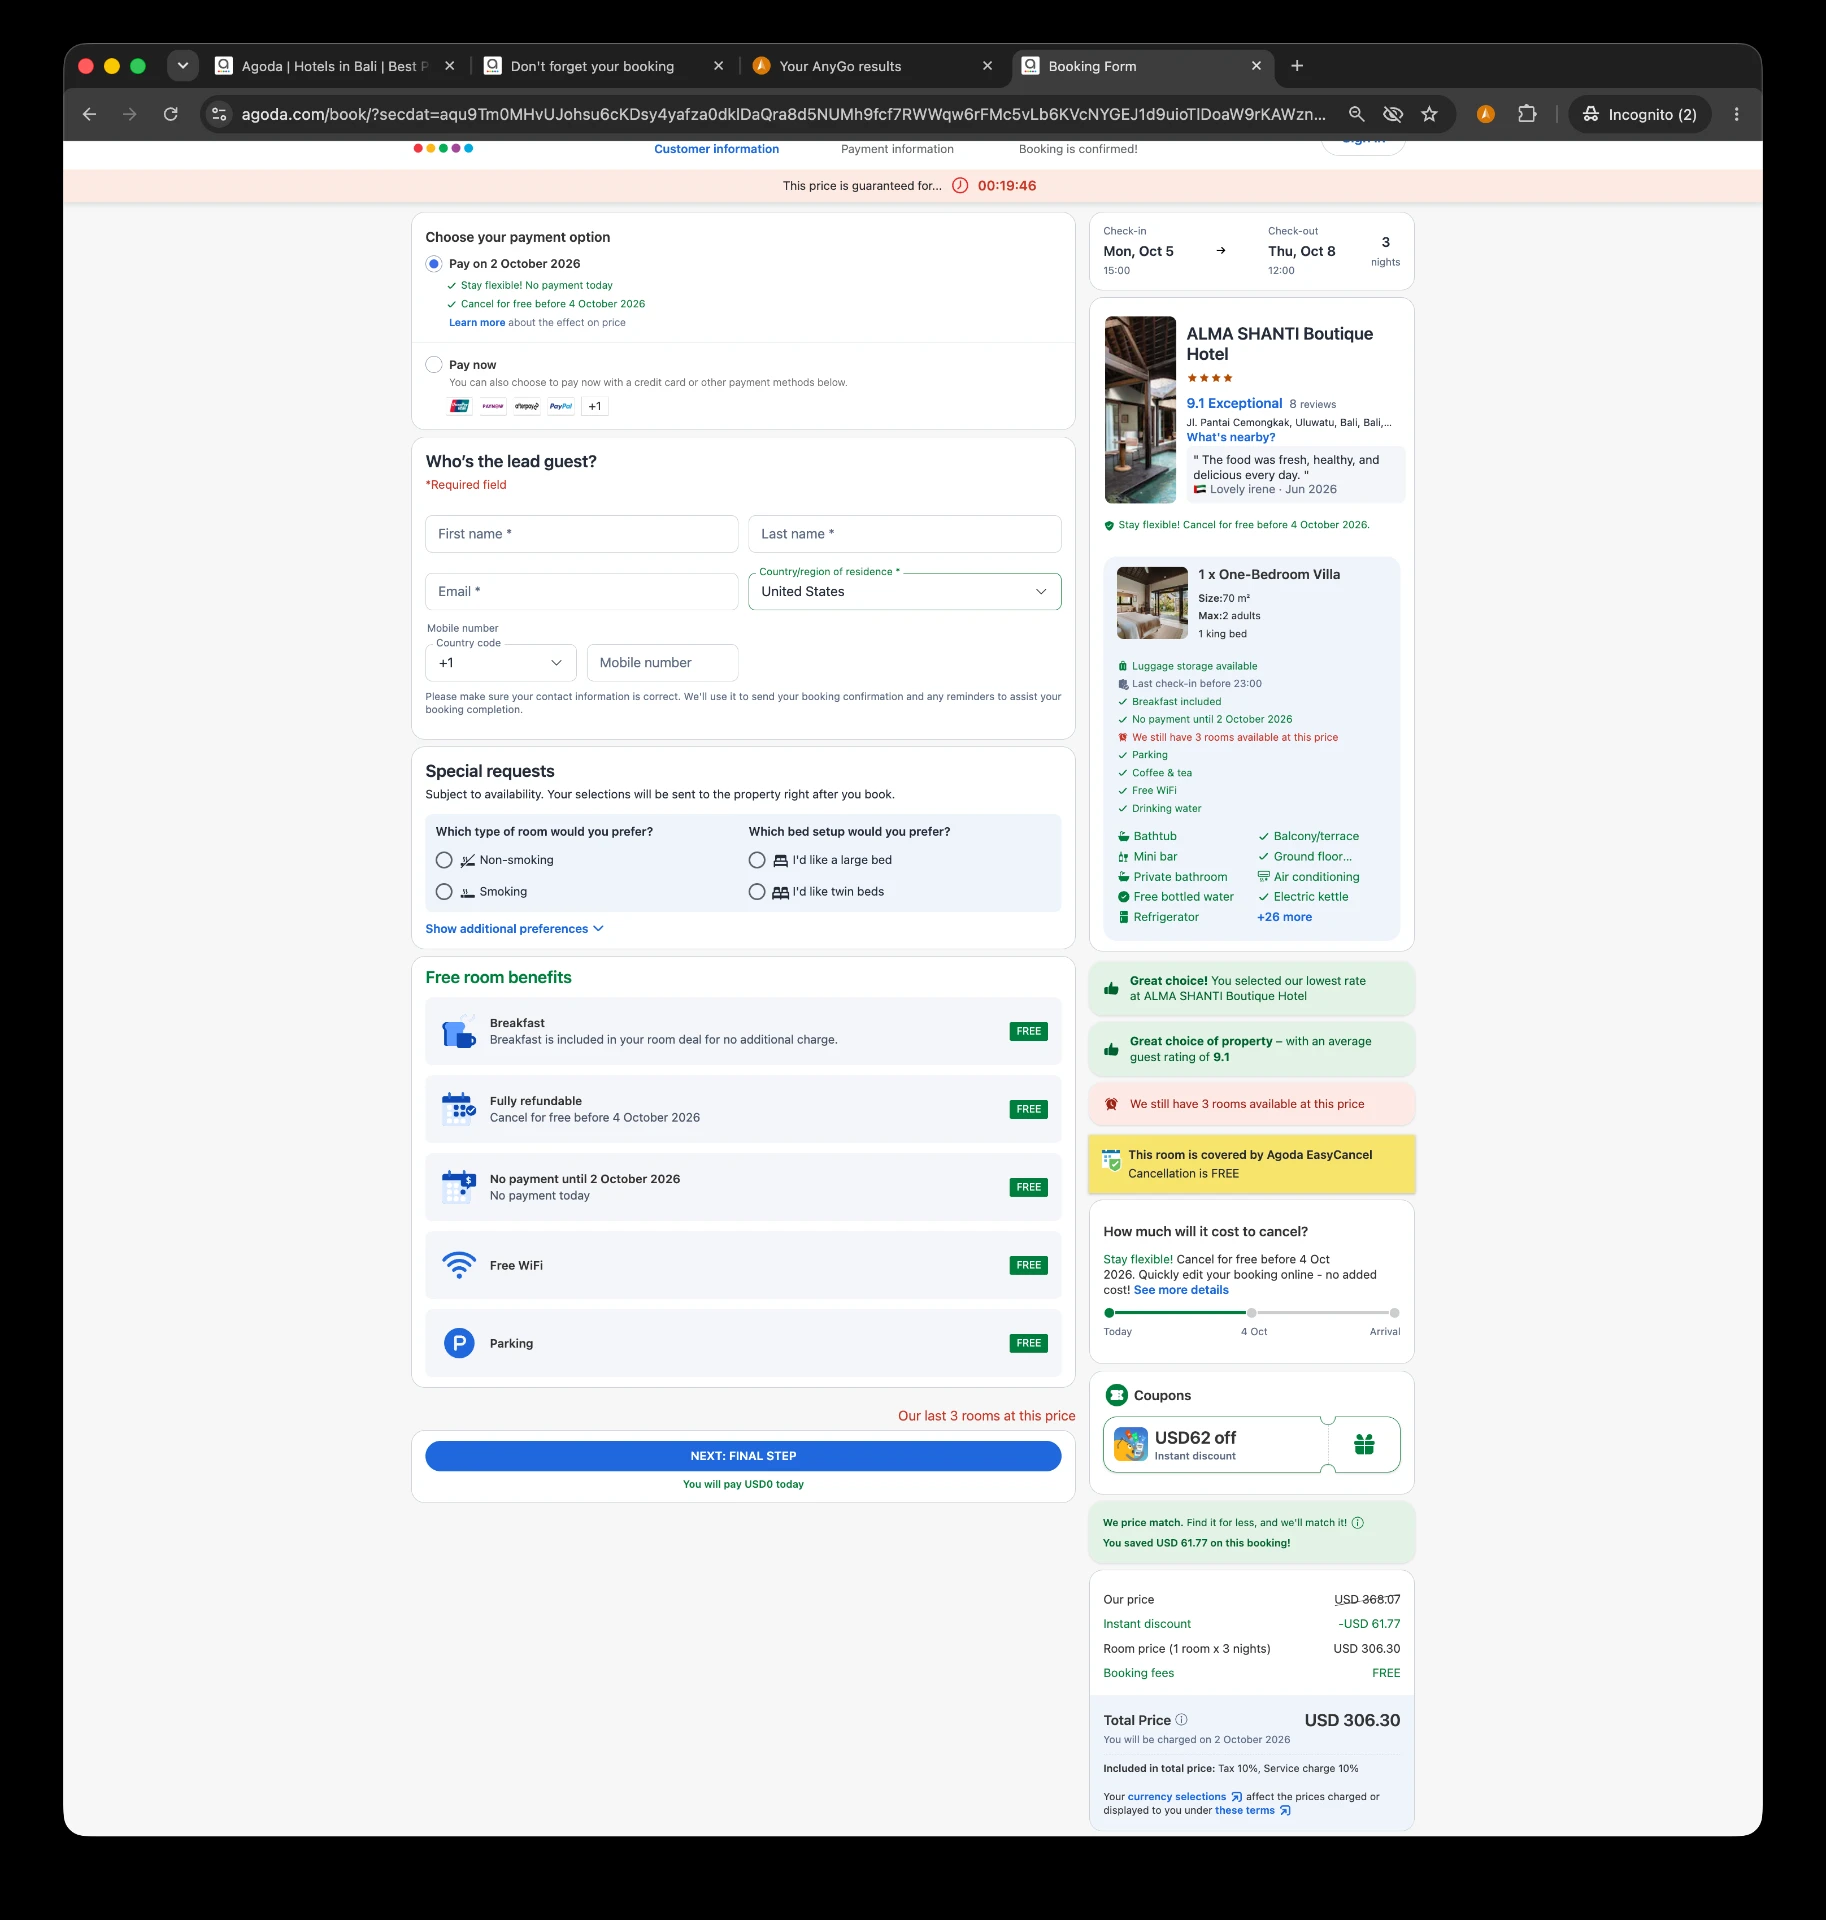Viewport: 1826px width, 1920px height.
Task: Click the Breakfast benefit cup icon
Action: 459,1031
